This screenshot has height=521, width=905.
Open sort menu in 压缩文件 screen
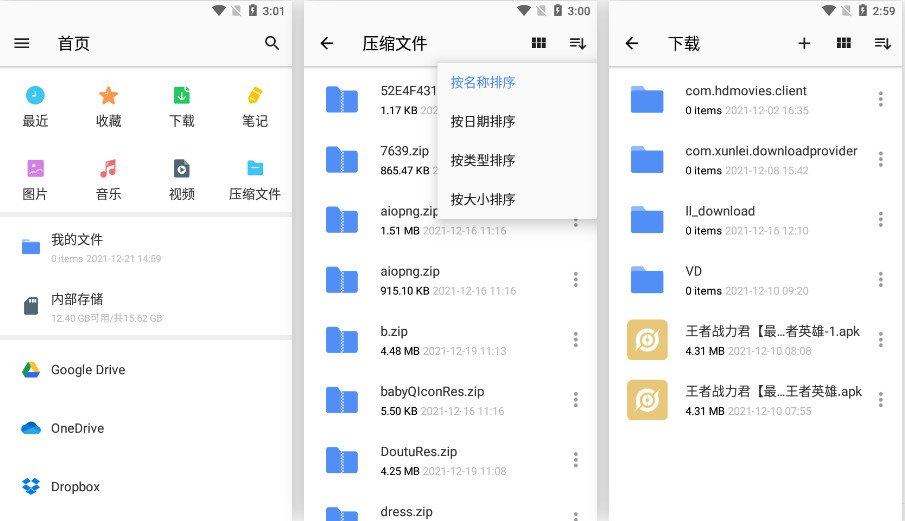(578, 43)
